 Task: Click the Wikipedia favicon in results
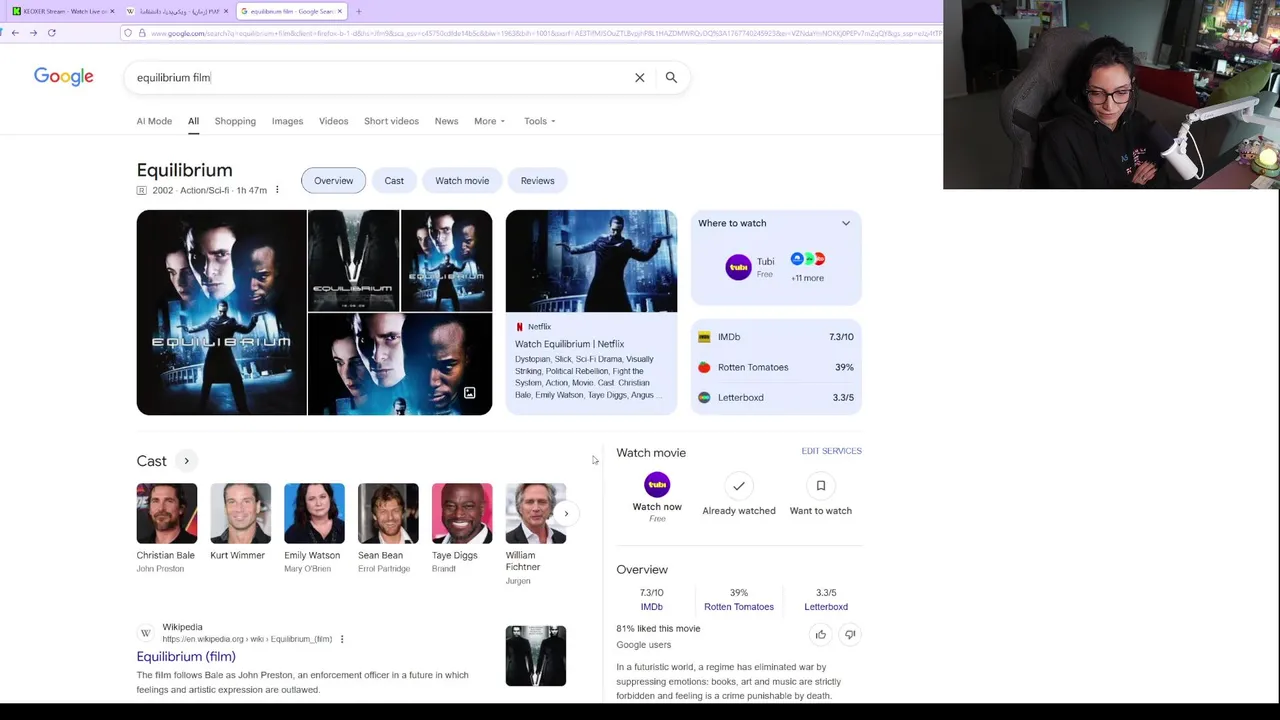click(x=146, y=633)
